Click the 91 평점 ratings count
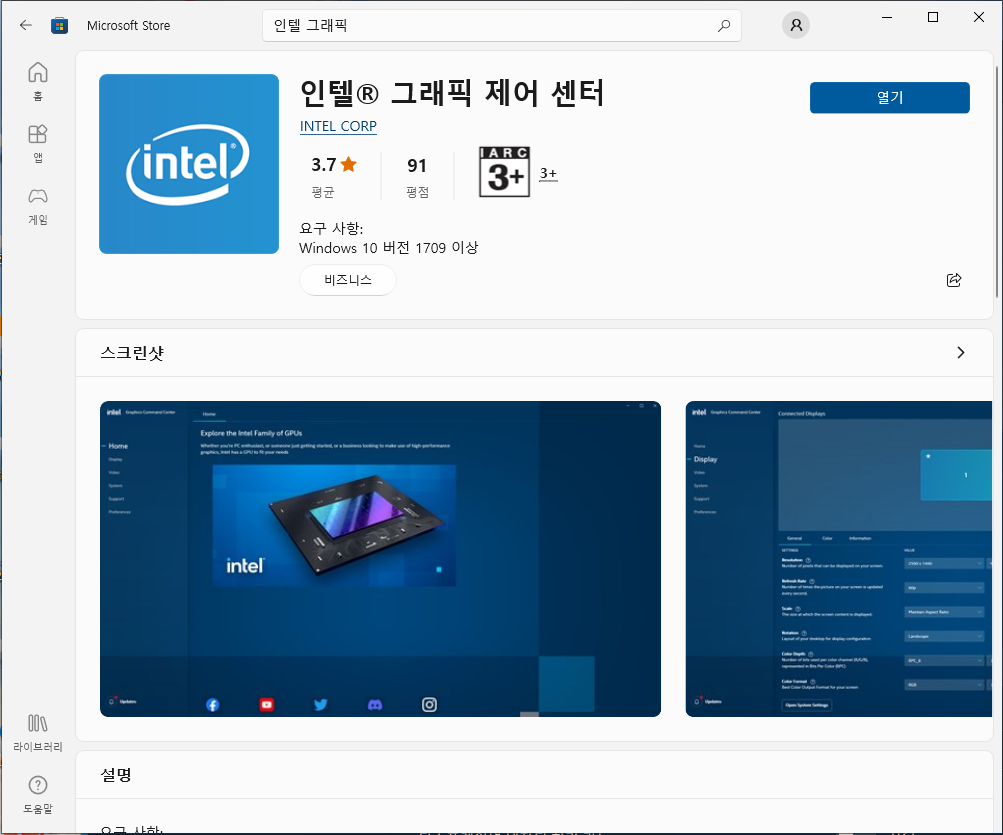This screenshot has height=835, width=1003. [417, 176]
